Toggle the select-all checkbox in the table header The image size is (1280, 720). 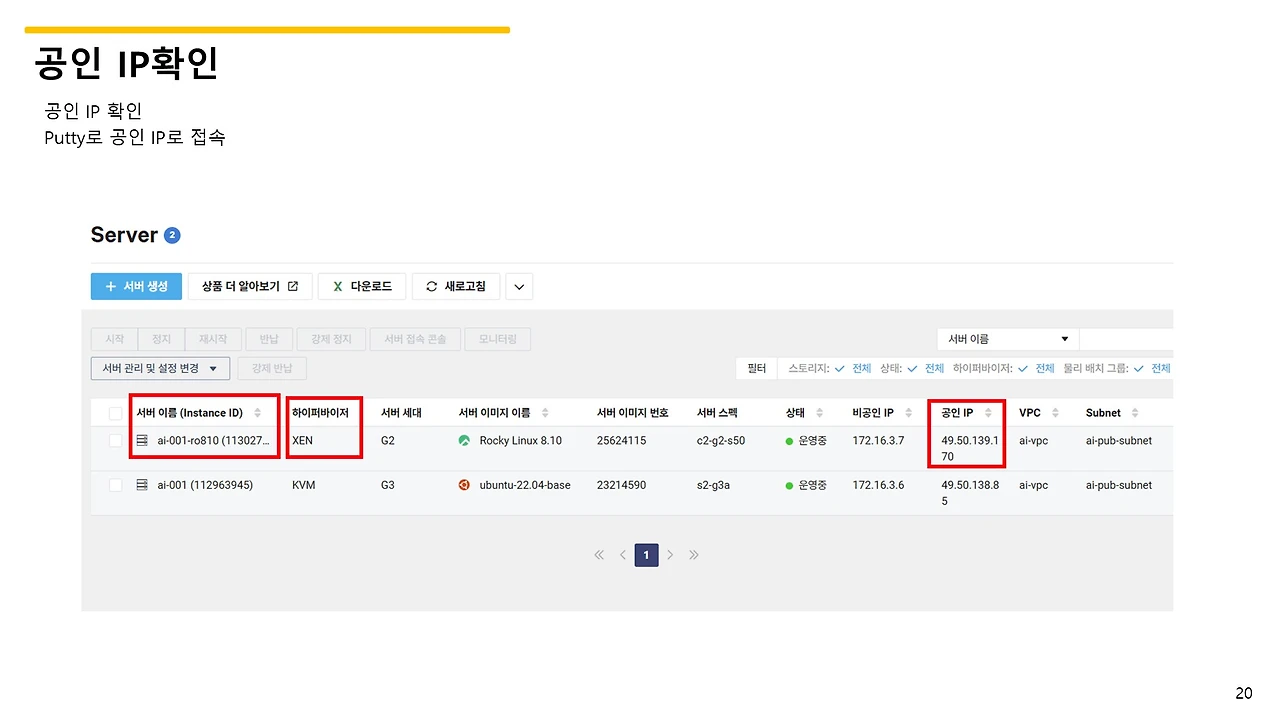click(x=115, y=413)
